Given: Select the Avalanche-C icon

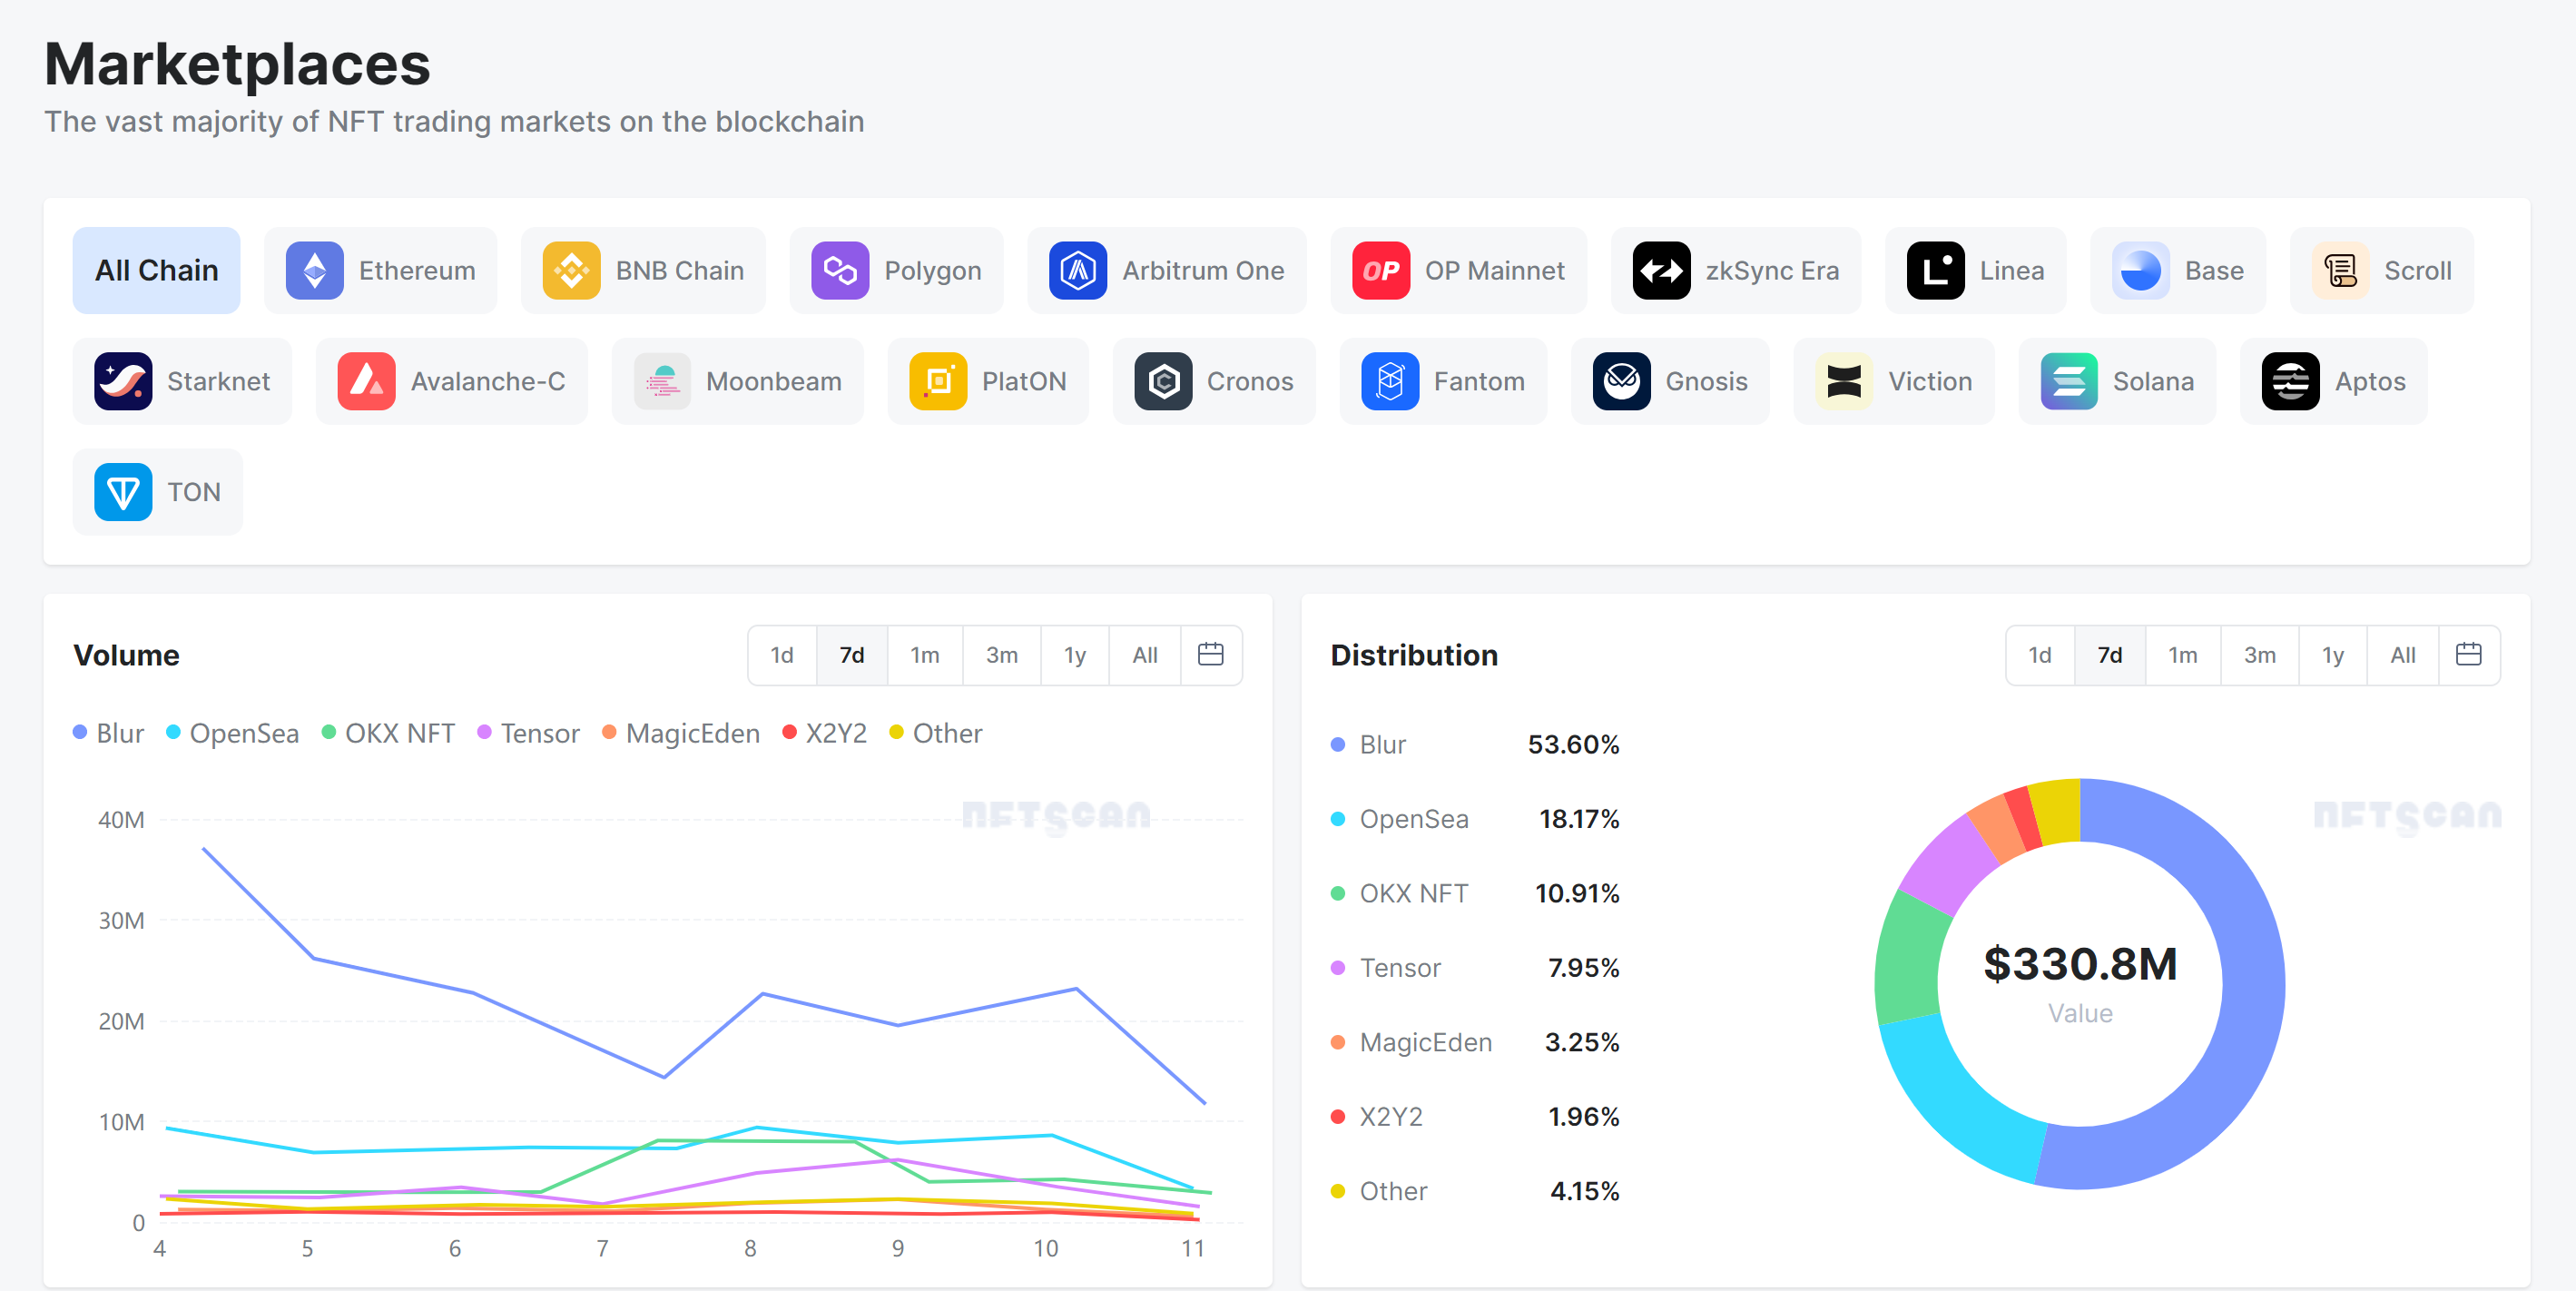Looking at the screenshot, I should click(x=367, y=382).
